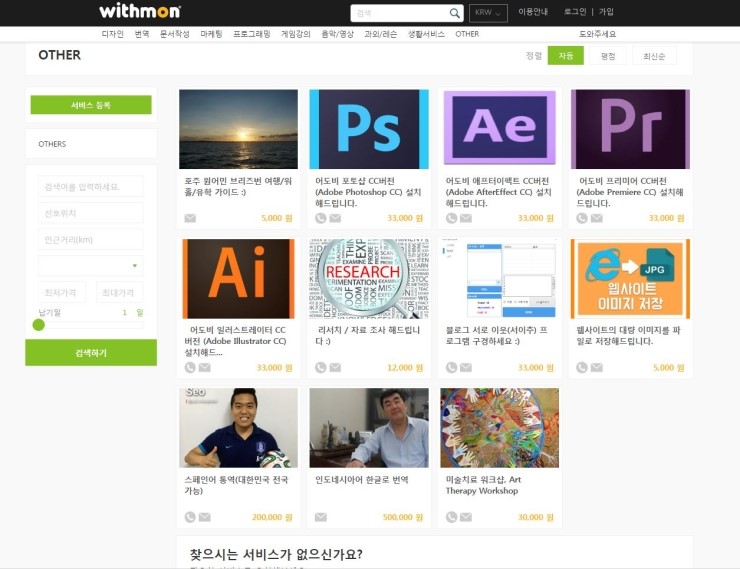Click mail icon on Adobe Illustrator CC card
This screenshot has height=569, width=740.
(204, 368)
